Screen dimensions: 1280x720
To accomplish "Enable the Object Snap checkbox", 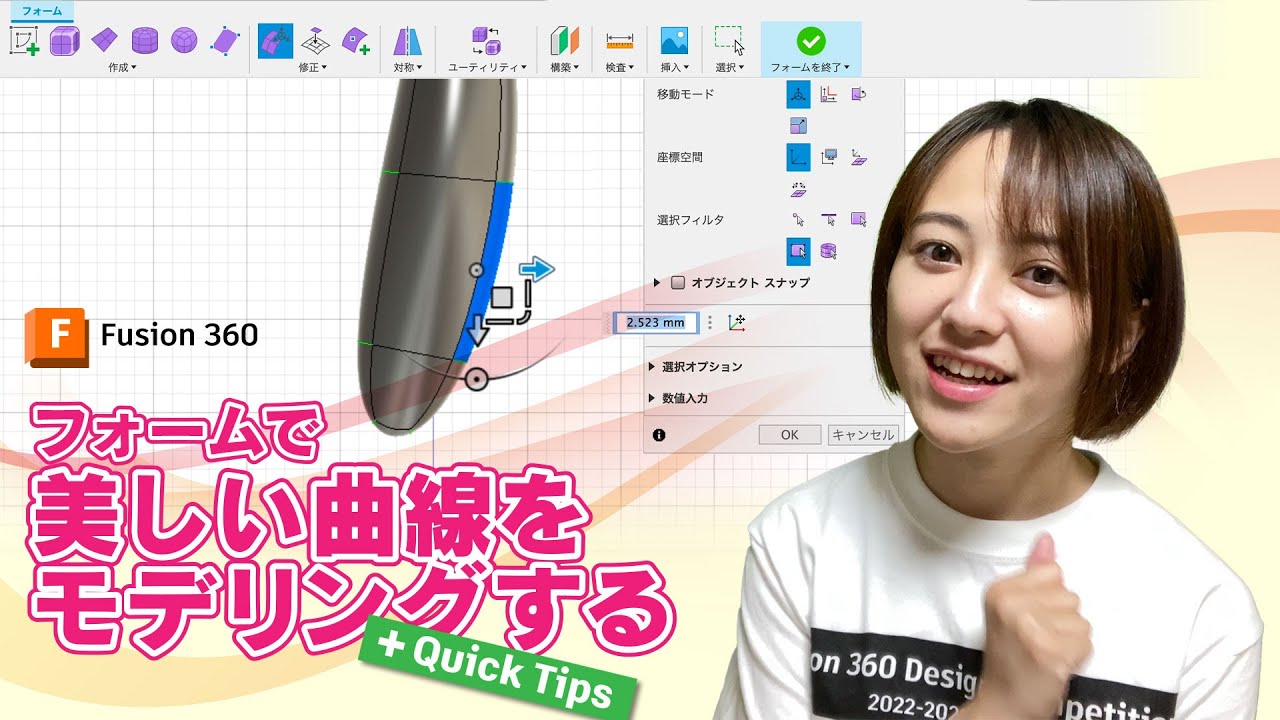I will (678, 283).
